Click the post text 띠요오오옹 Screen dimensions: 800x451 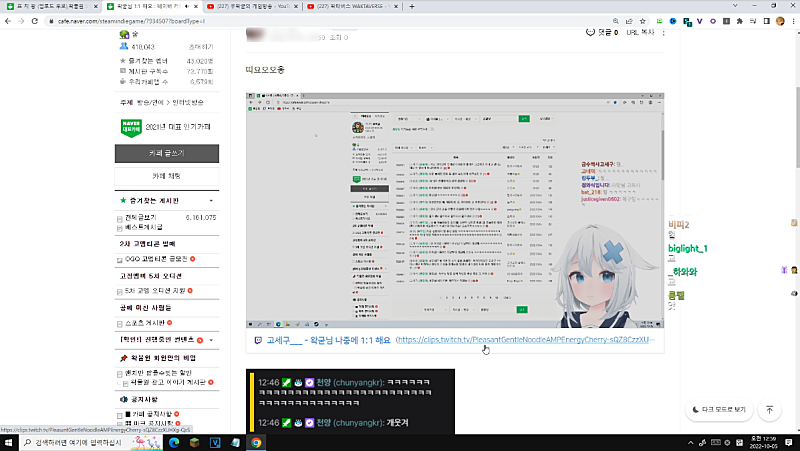pos(265,70)
